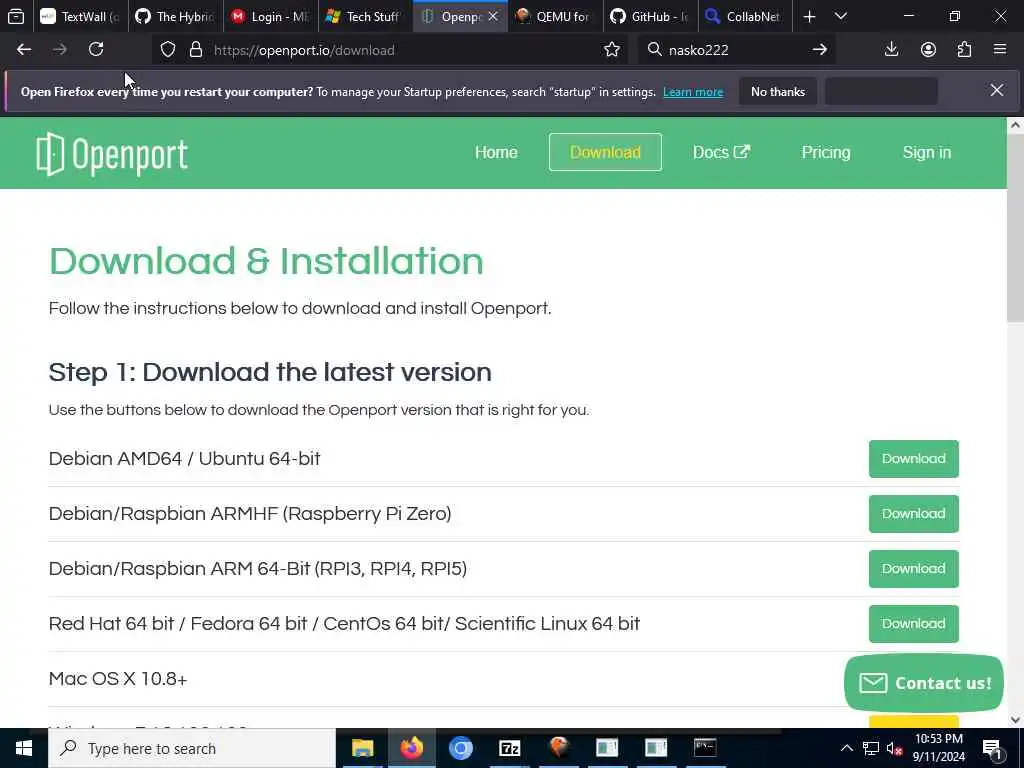
Task: Click the Download & Installation heading
Action: [266, 261]
